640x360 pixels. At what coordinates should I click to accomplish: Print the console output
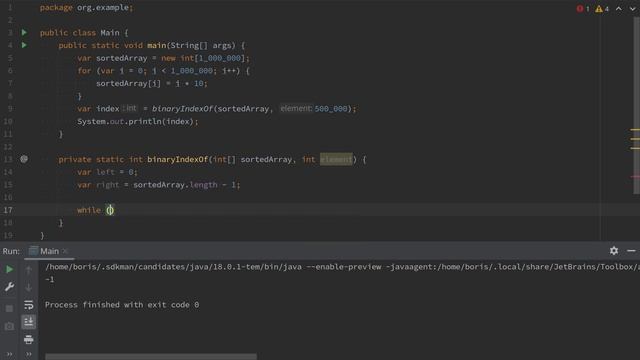click(x=29, y=340)
